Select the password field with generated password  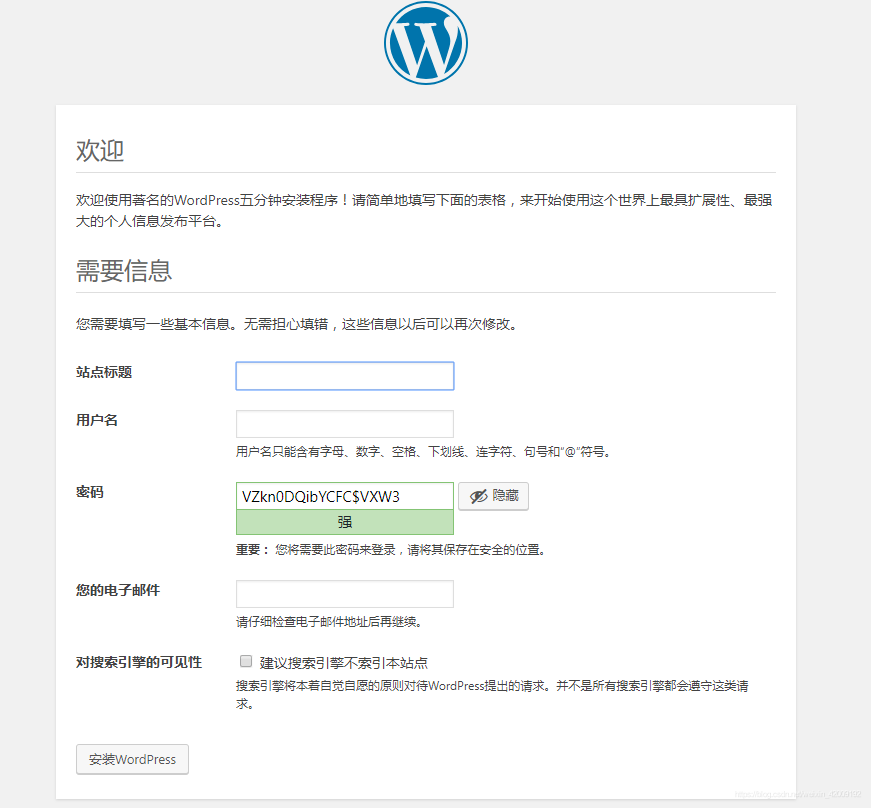coord(345,496)
